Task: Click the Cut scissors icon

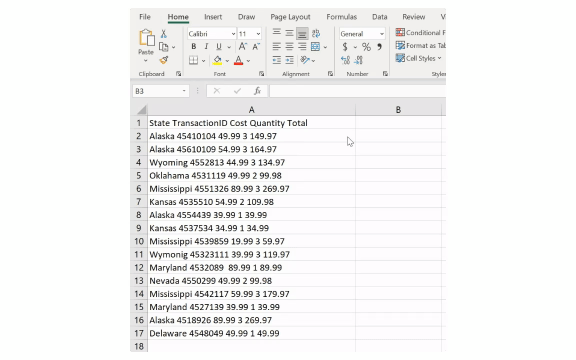Action: point(163,34)
